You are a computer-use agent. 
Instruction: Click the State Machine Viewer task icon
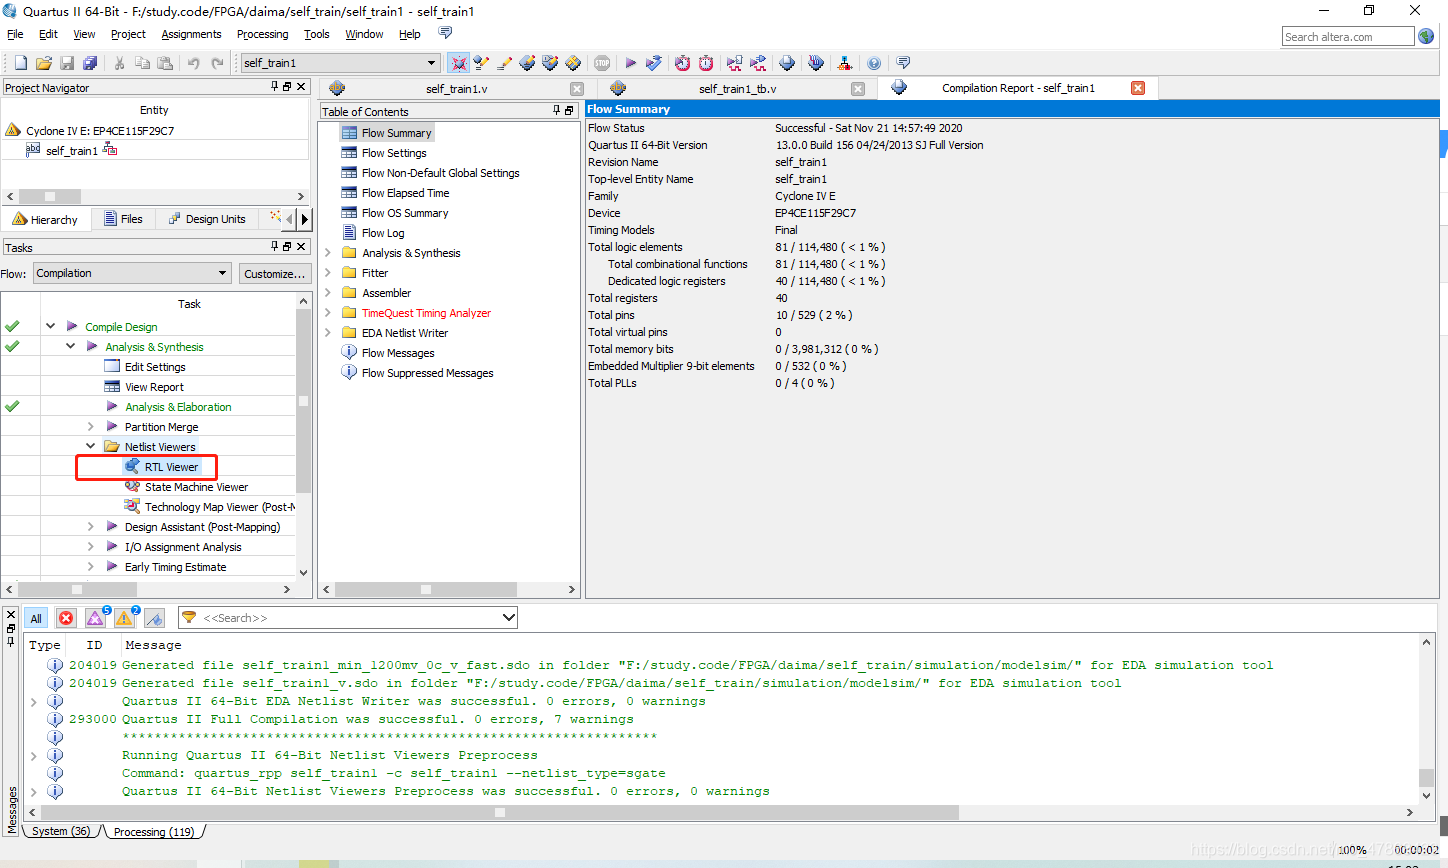click(x=132, y=487)
